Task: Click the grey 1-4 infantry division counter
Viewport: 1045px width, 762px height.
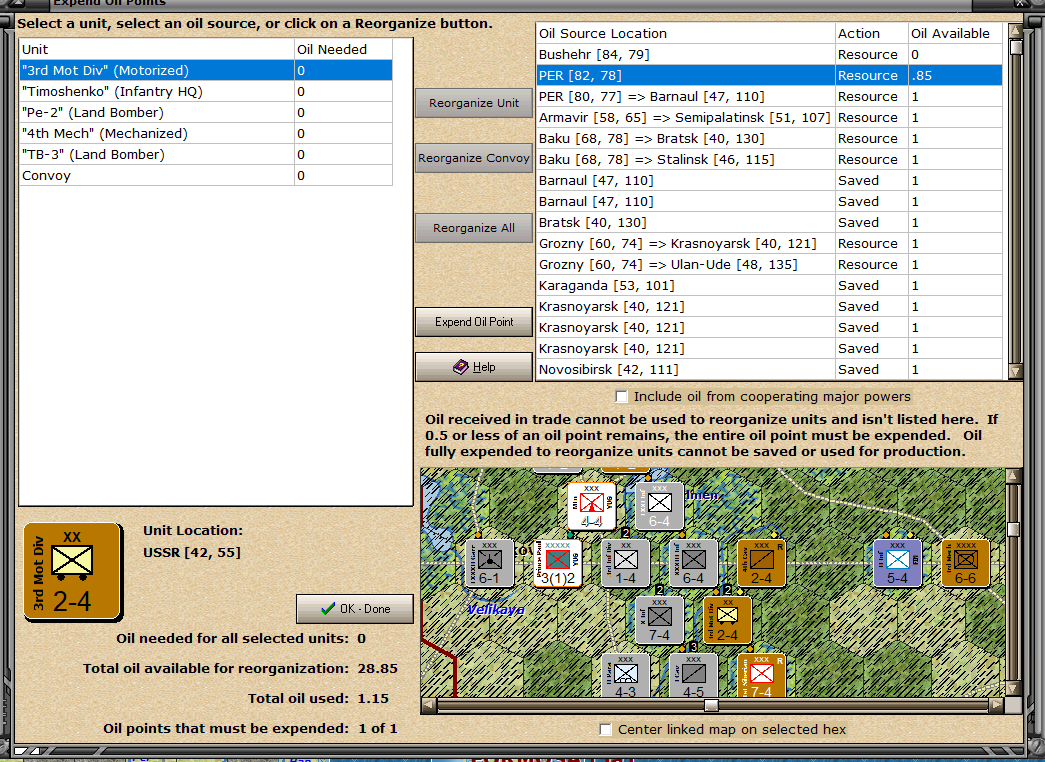Action: point(625,563)
